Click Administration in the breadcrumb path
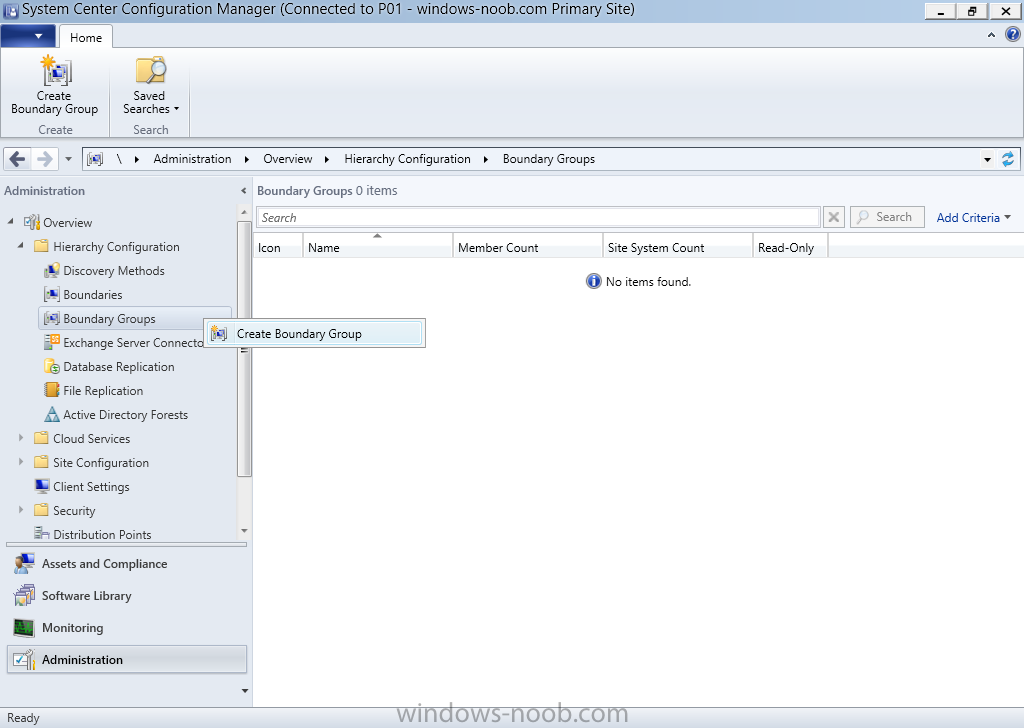This screenshot has width=1024, height=728. coord(192,159)
